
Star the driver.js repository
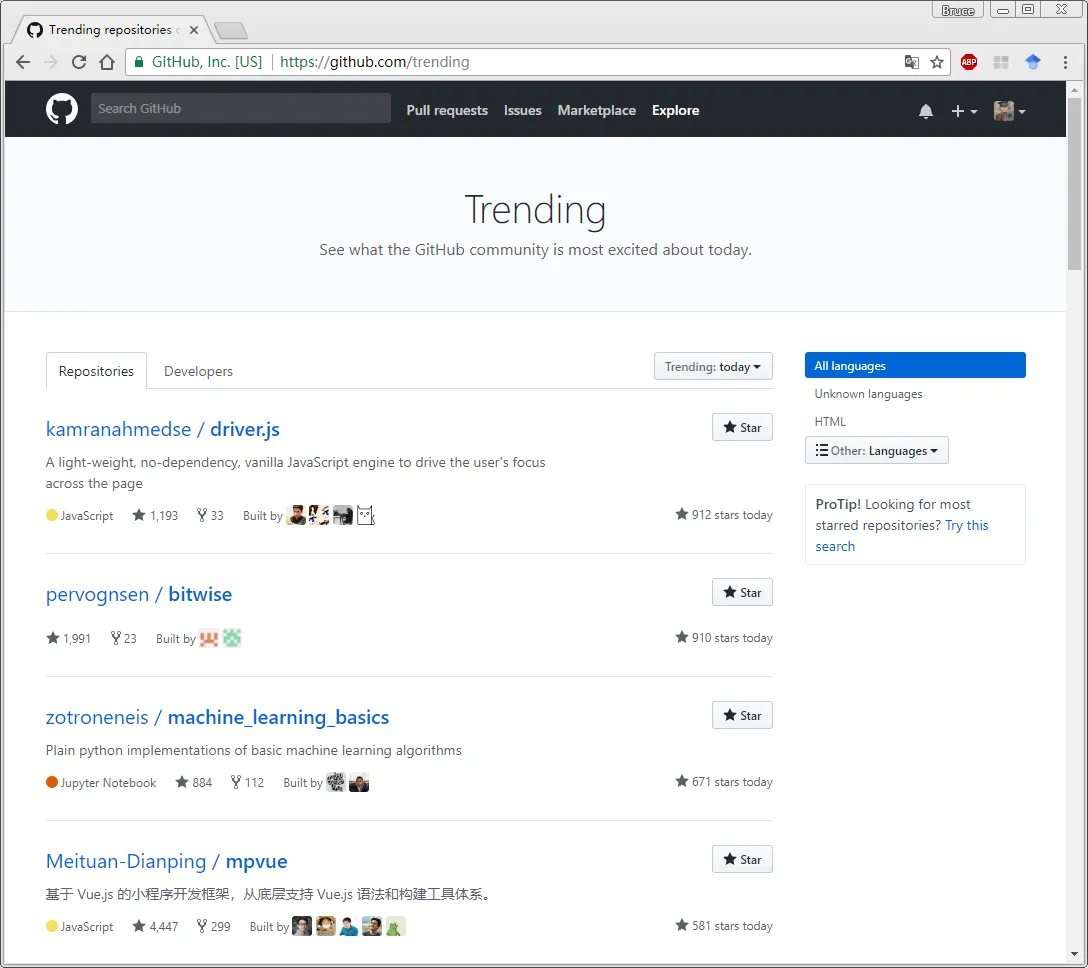coord(742,428)
